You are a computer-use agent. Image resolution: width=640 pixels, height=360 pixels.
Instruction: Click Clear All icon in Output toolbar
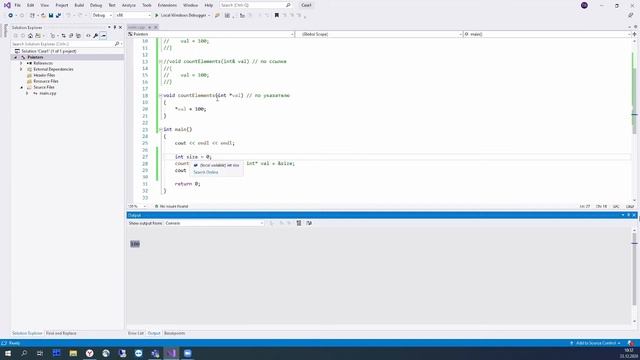(299, 223)
